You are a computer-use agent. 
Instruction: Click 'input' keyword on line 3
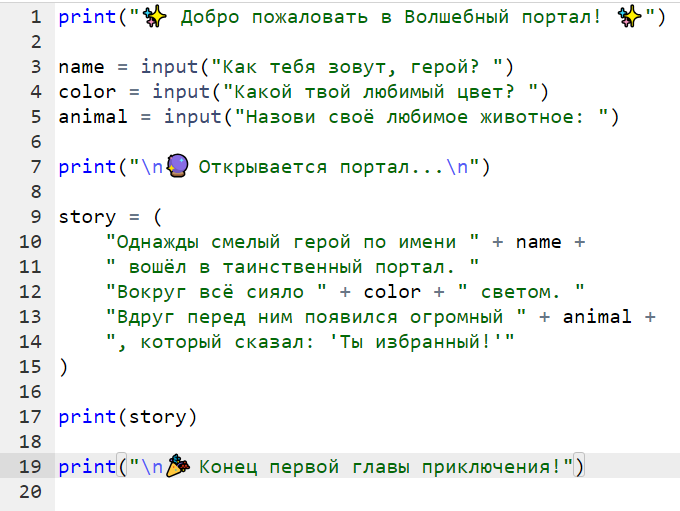169,68
